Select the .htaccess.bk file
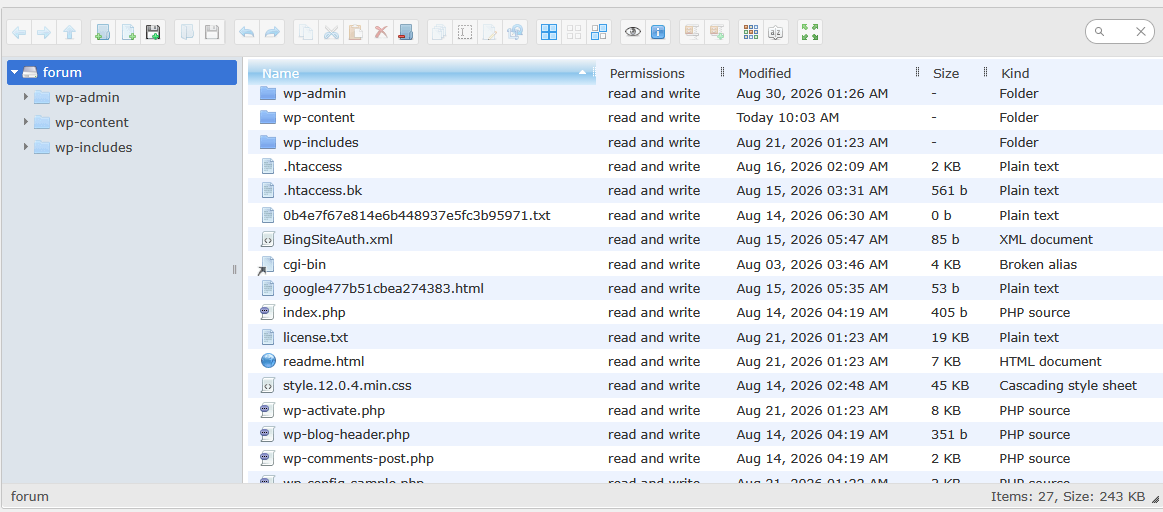1163x512 pixels. click(x=705, y=191)
